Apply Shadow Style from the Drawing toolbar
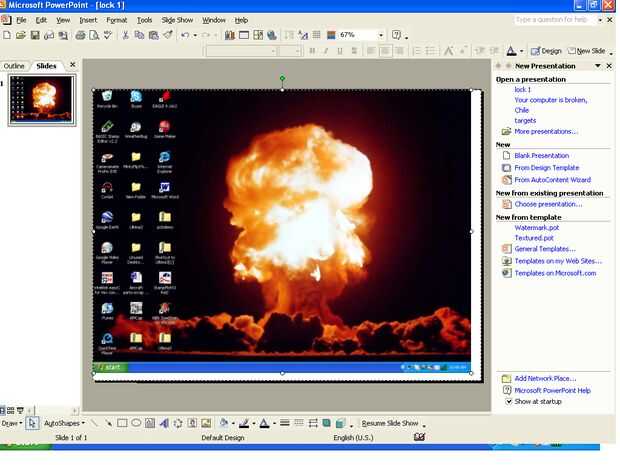 (x=327, y=423)
